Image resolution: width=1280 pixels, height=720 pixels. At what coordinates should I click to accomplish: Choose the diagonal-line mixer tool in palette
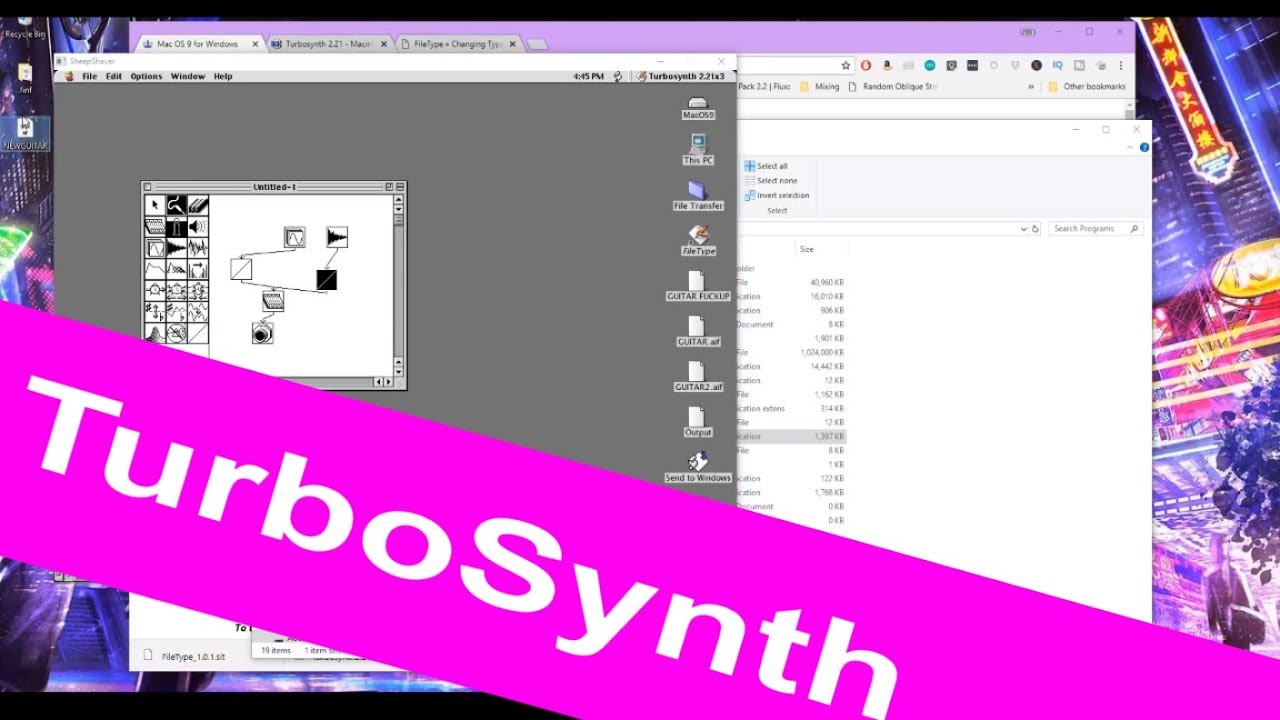(x=198, y=333)
